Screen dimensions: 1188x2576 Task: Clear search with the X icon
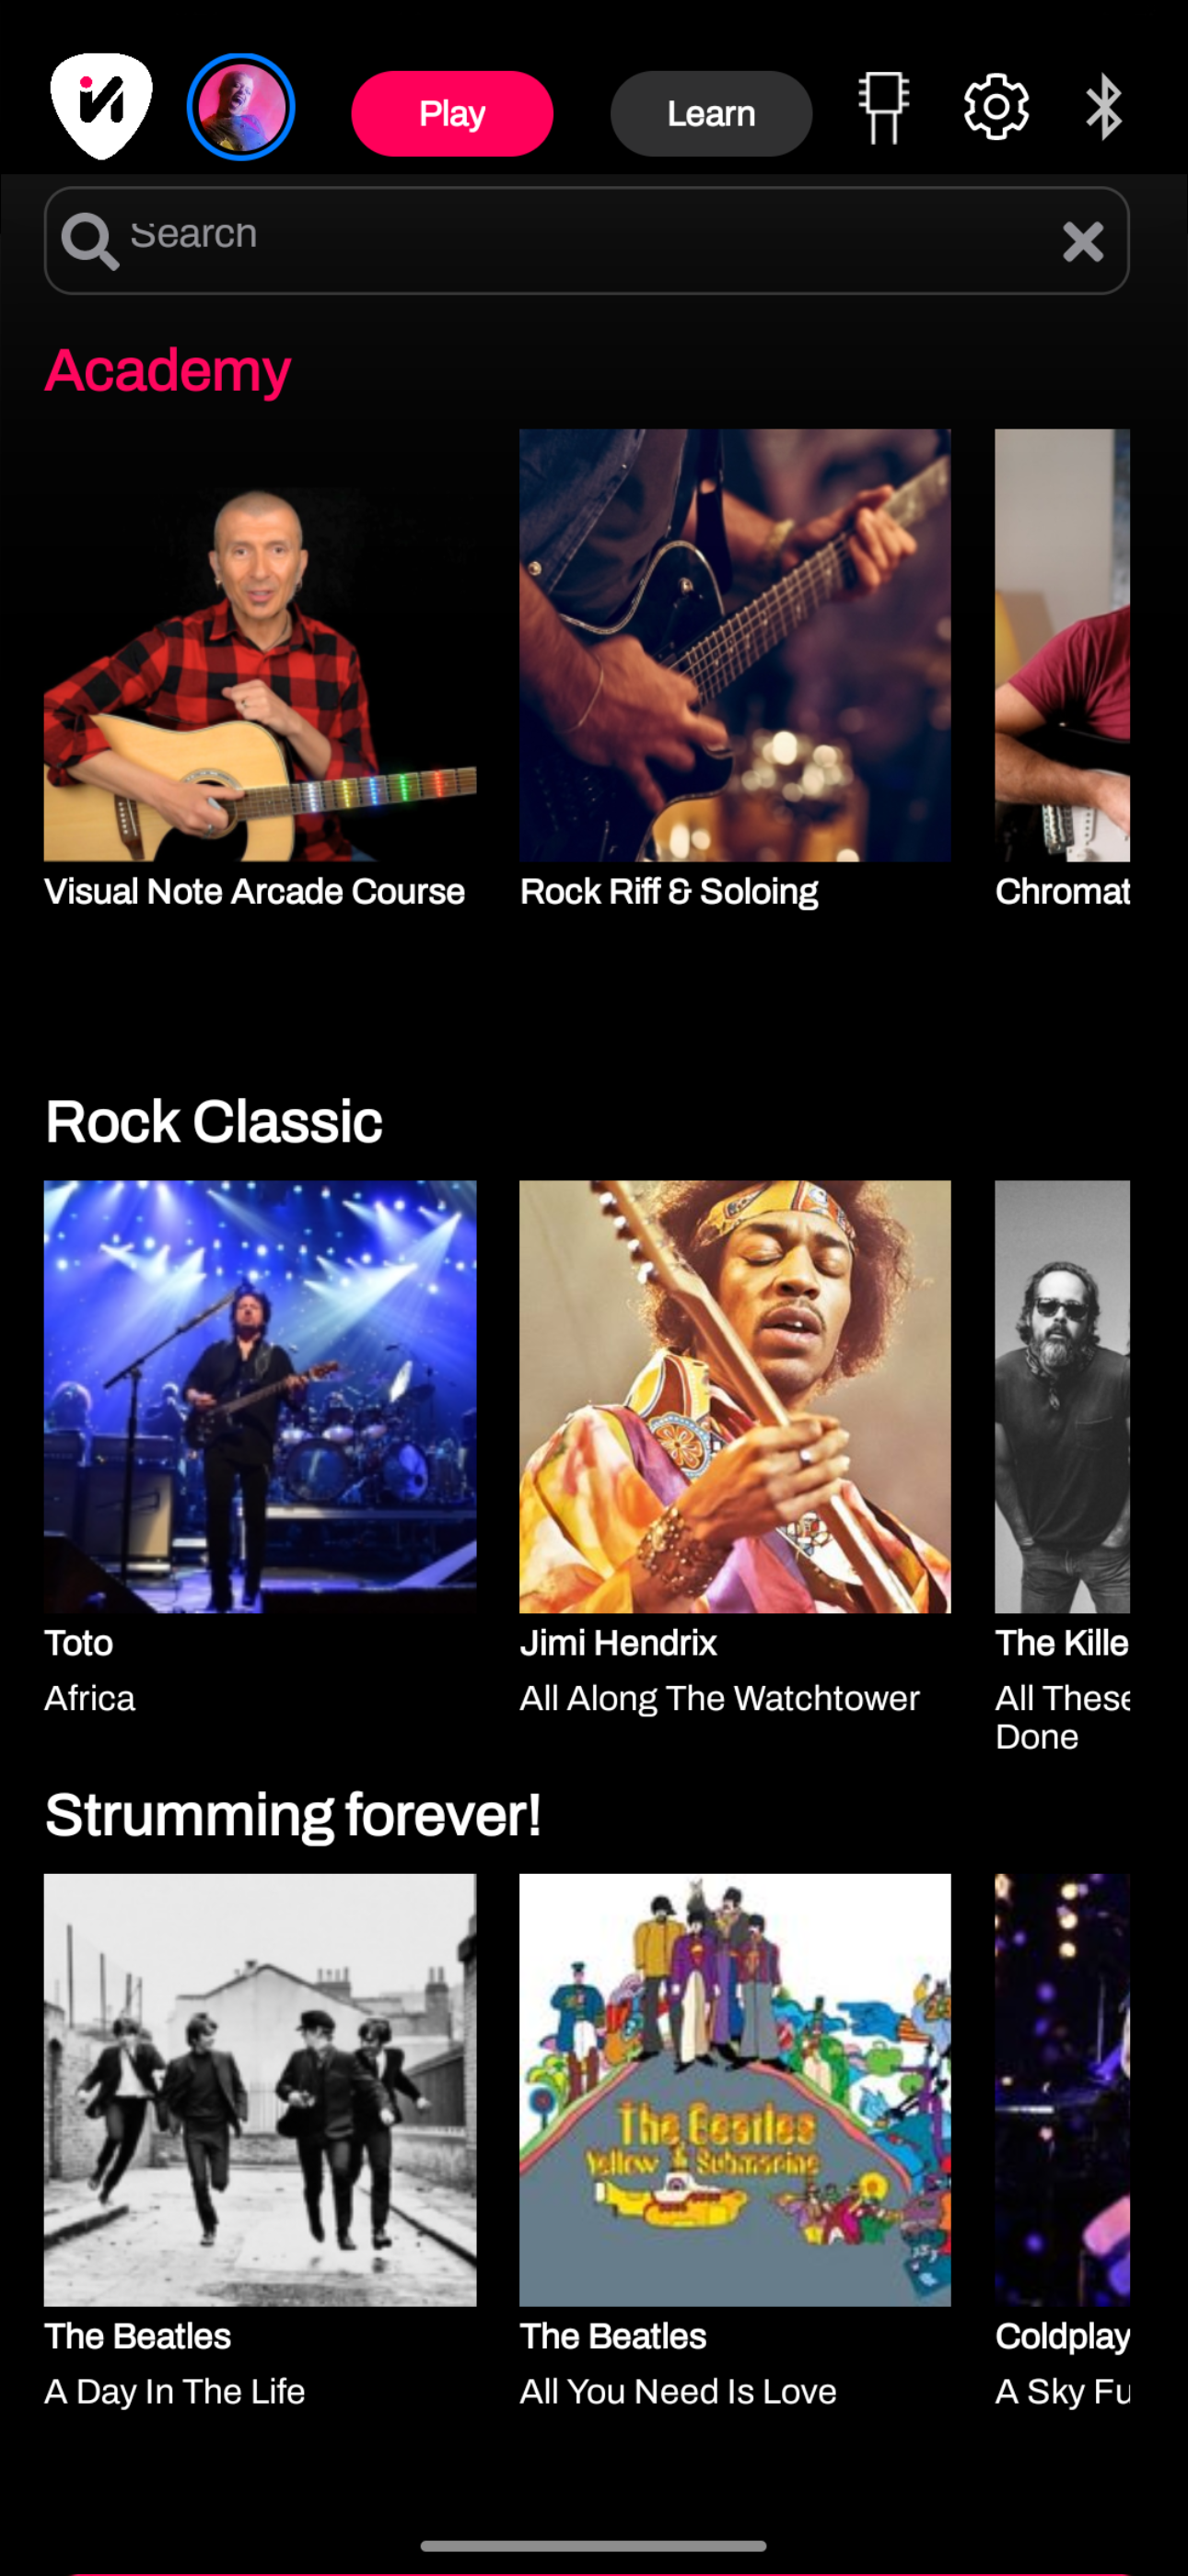tap(1083, 241)
